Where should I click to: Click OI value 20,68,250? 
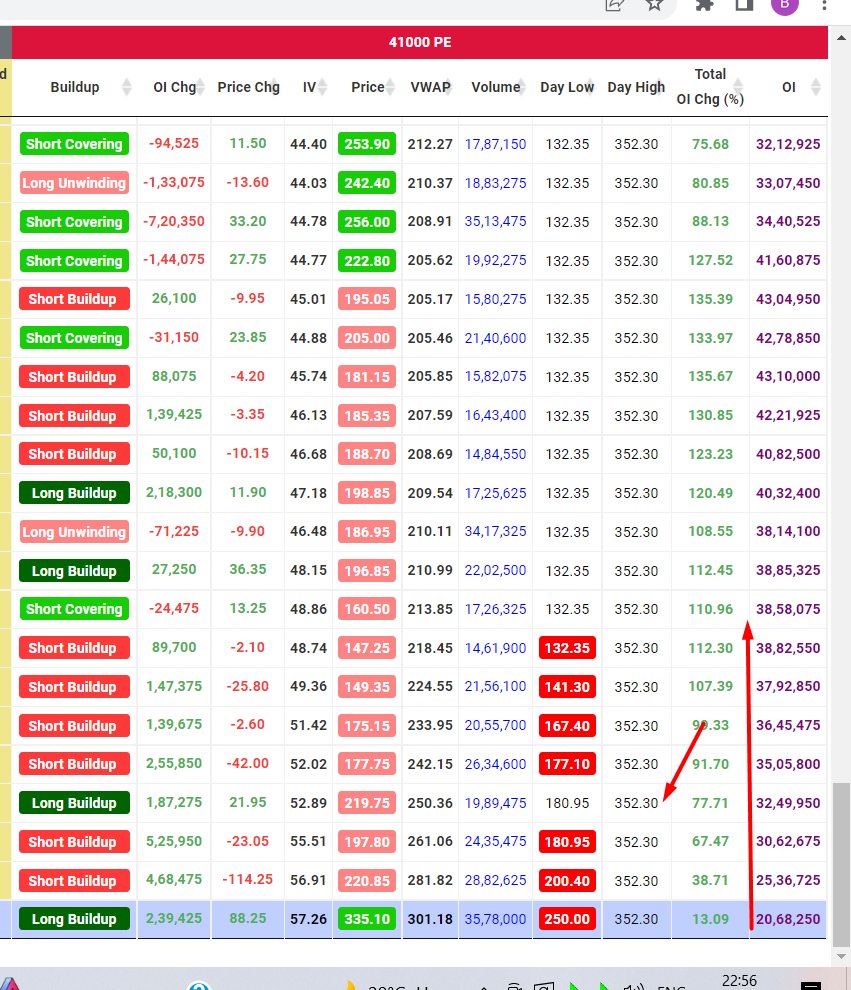(788, 919)
